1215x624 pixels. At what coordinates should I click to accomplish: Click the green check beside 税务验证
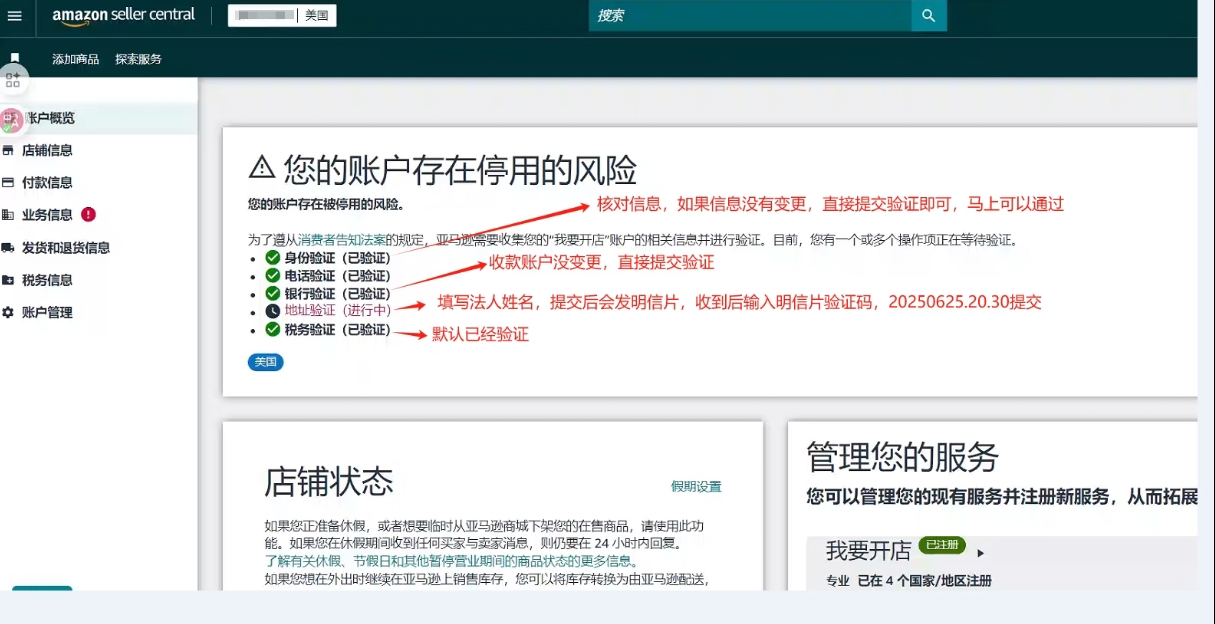[273, 329]
